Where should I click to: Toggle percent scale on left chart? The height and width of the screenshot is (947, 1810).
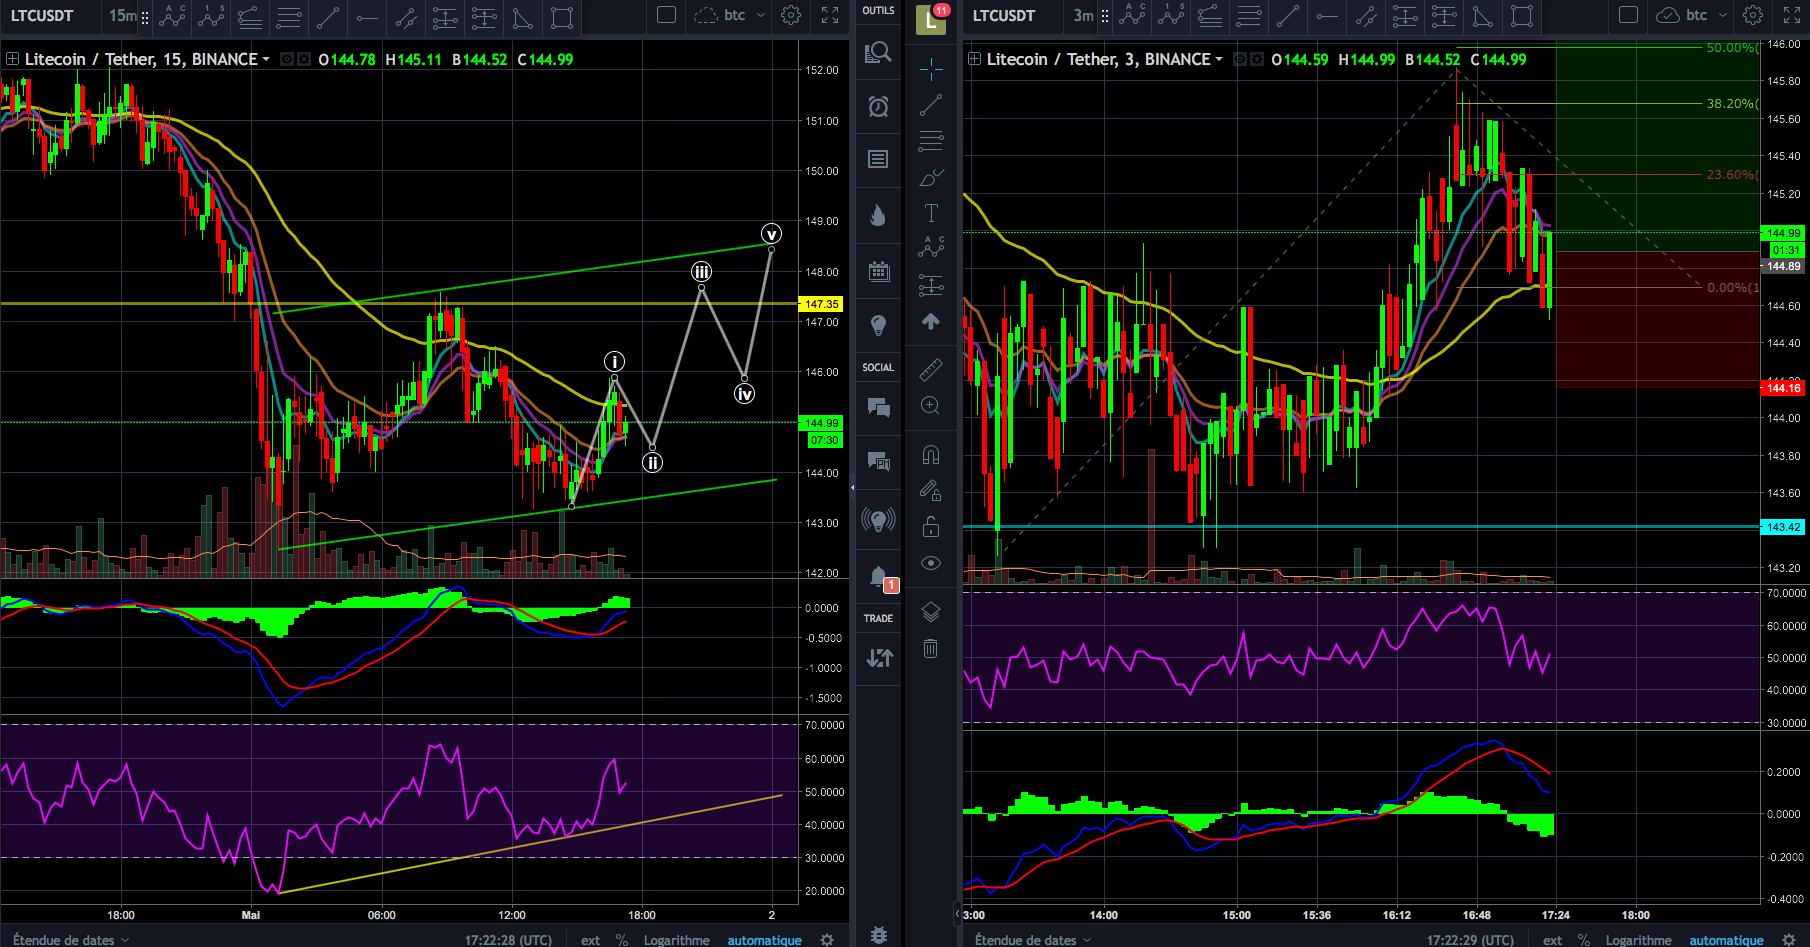(x=622, y=940)
